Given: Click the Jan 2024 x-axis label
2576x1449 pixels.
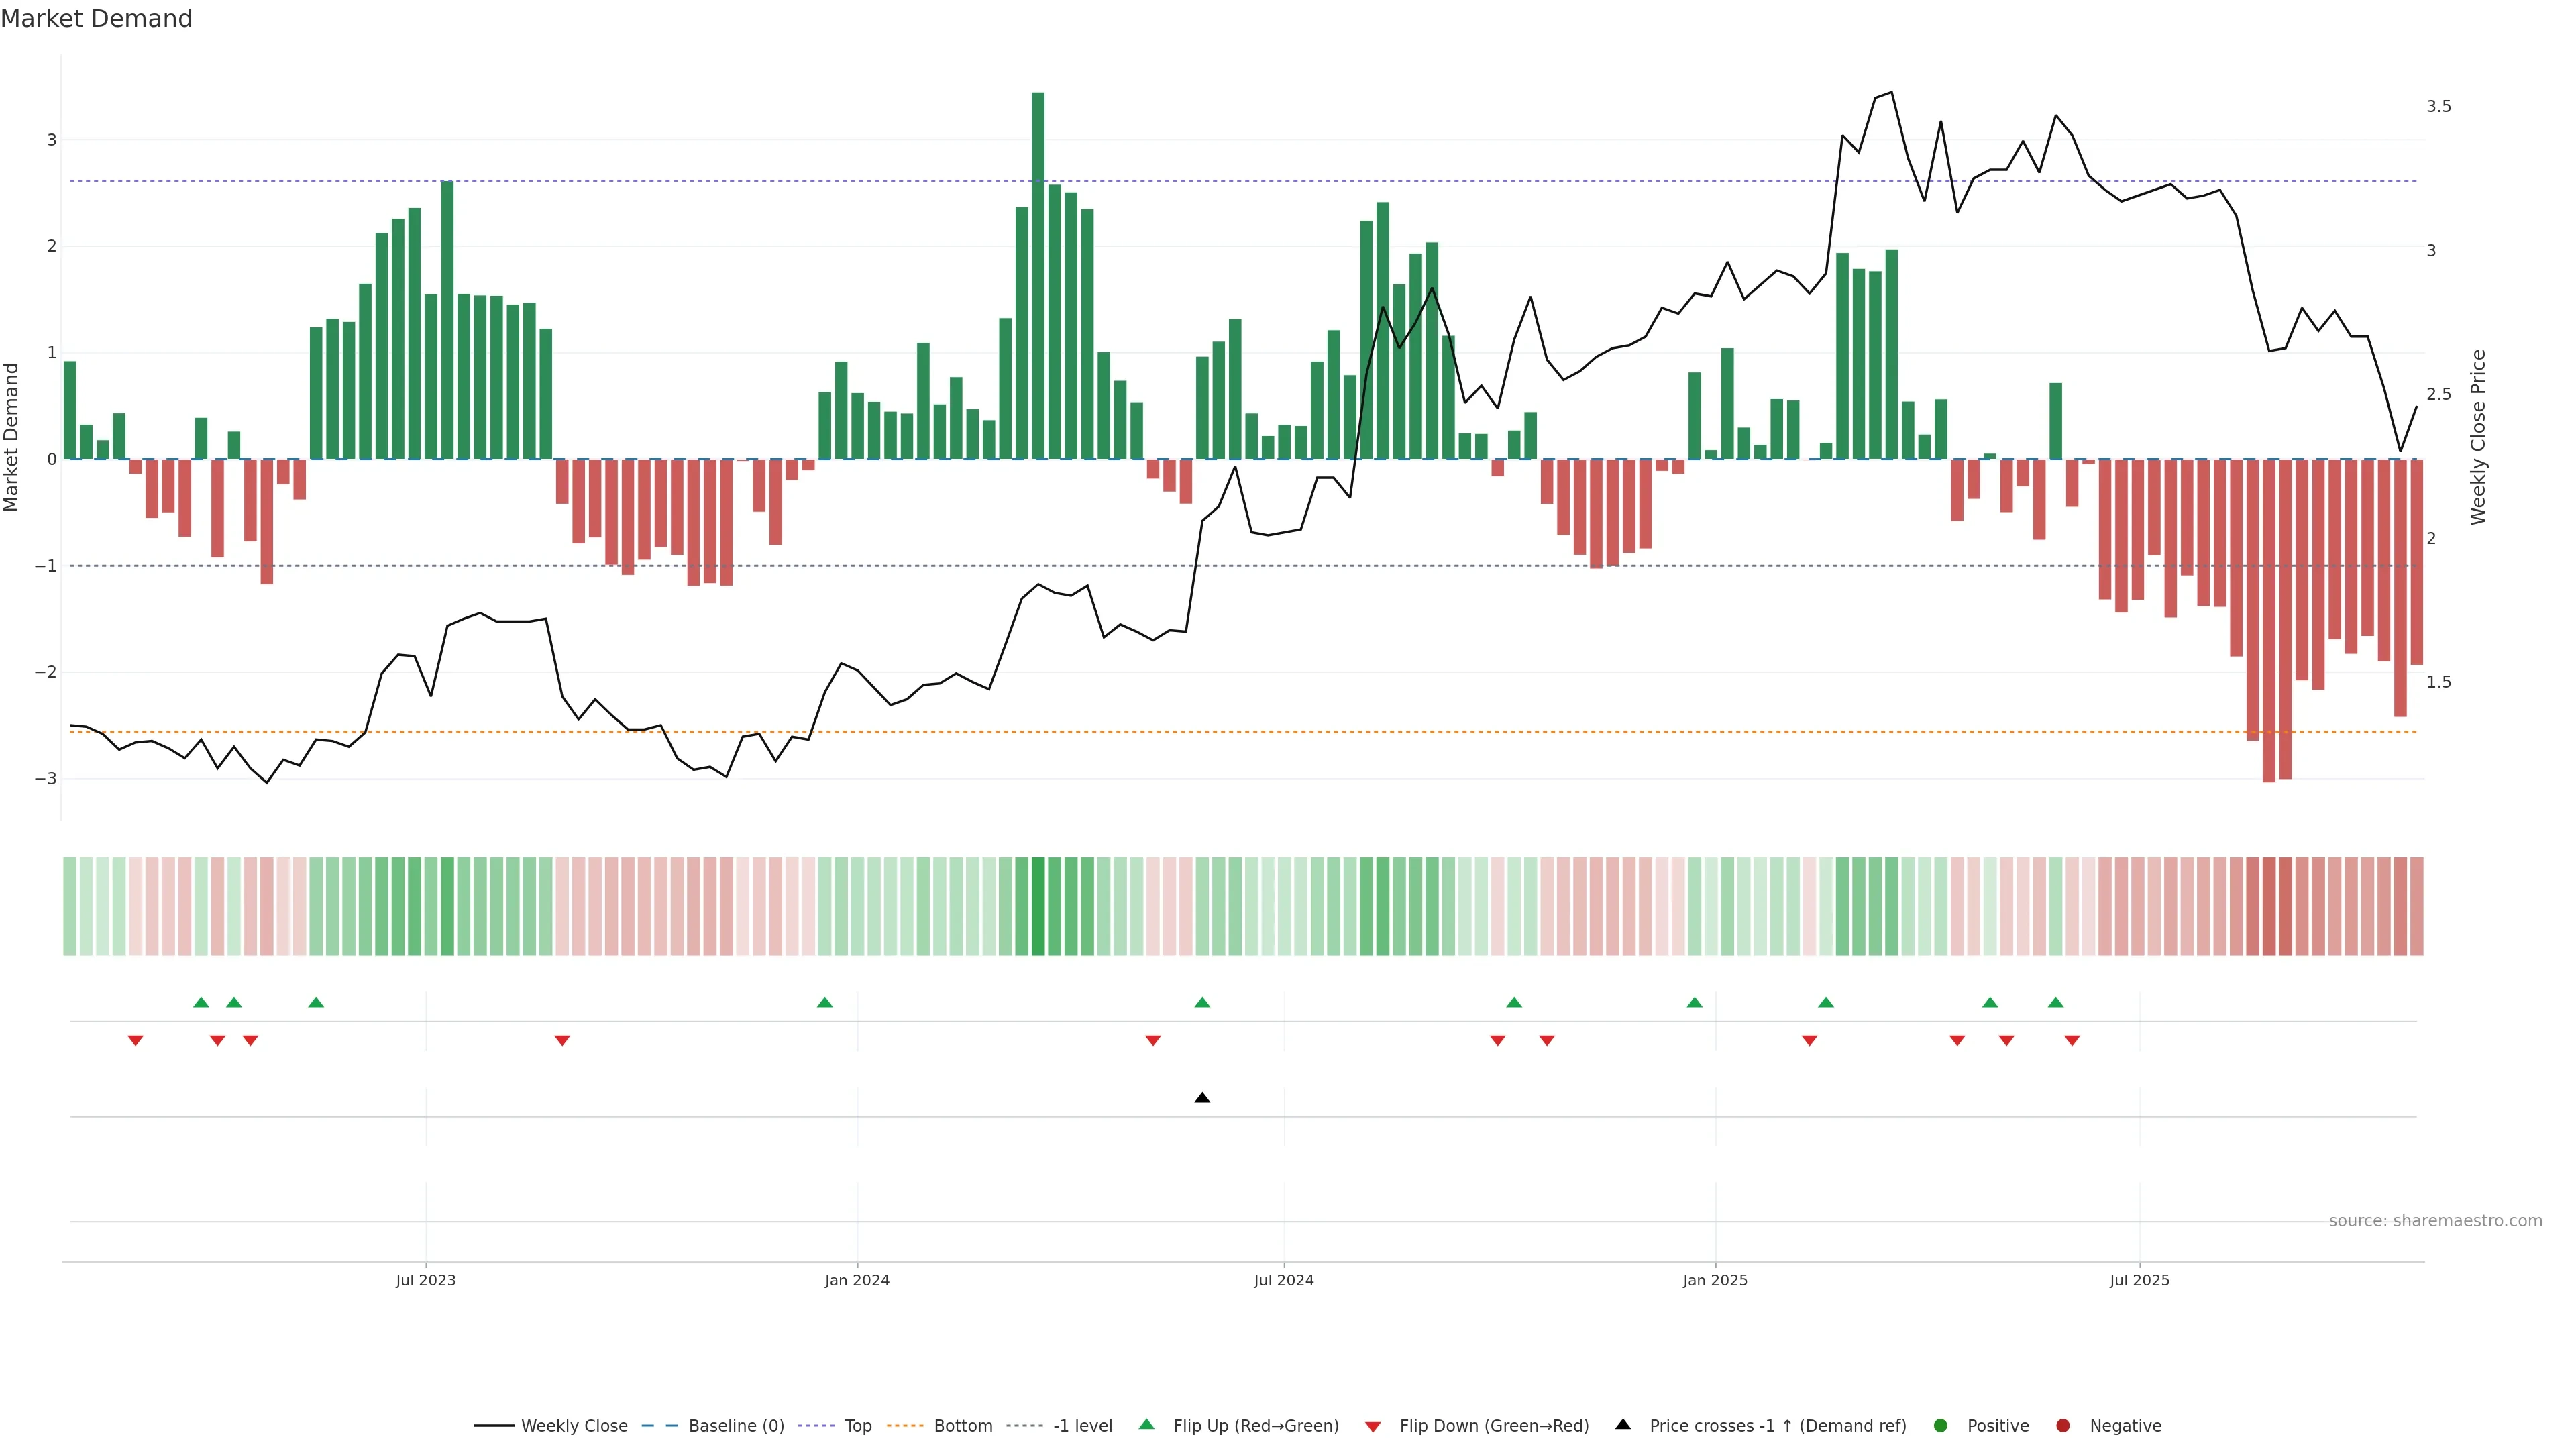Looking at the screenshot, I should [x=857, y=1280].
